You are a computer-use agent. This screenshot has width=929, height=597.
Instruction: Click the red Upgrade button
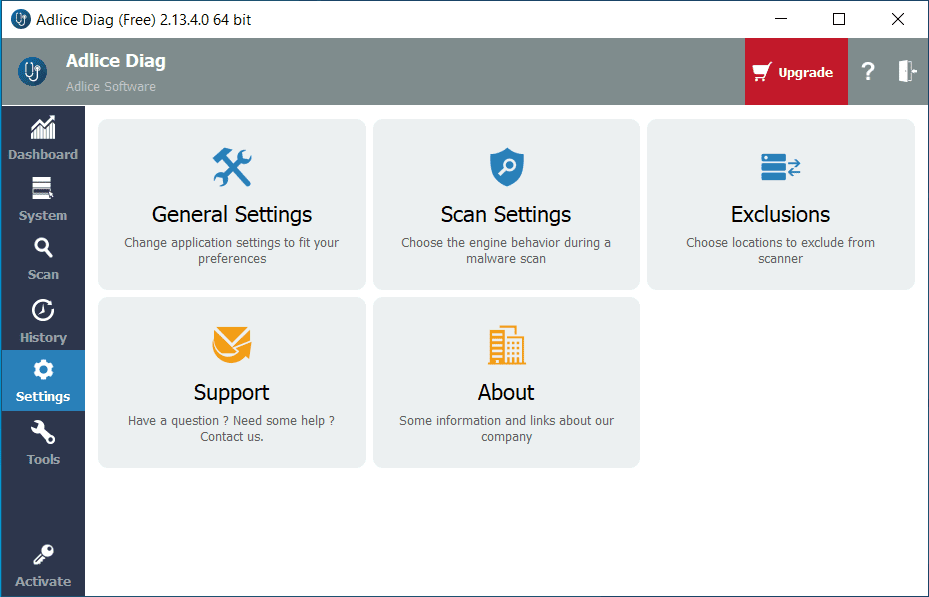coord(796,72)
